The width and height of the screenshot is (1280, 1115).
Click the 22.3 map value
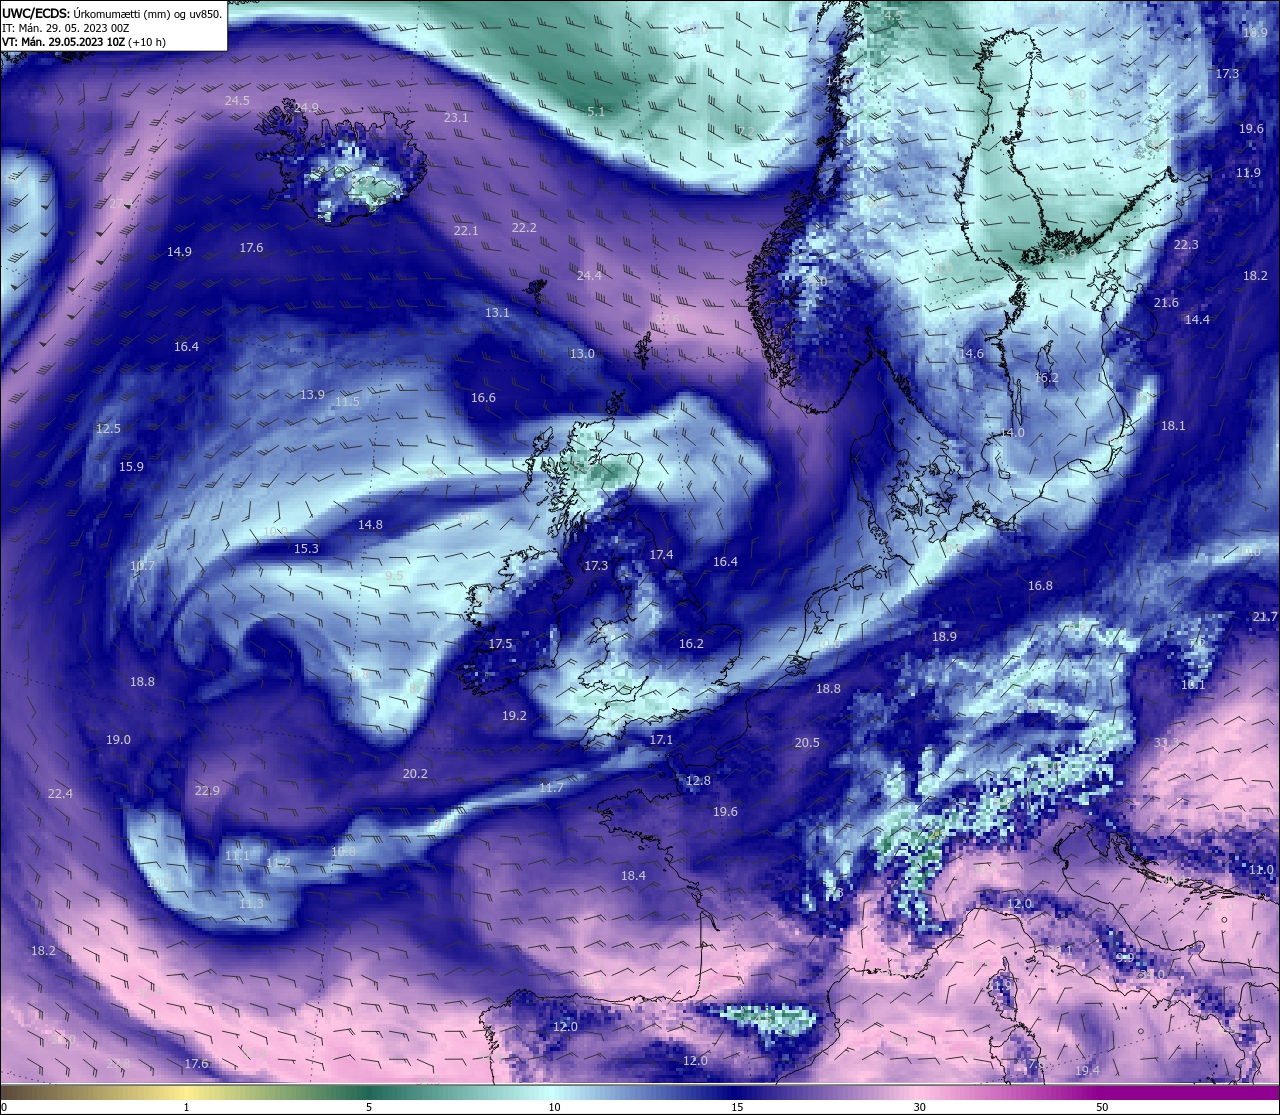tap(1186, 244)
